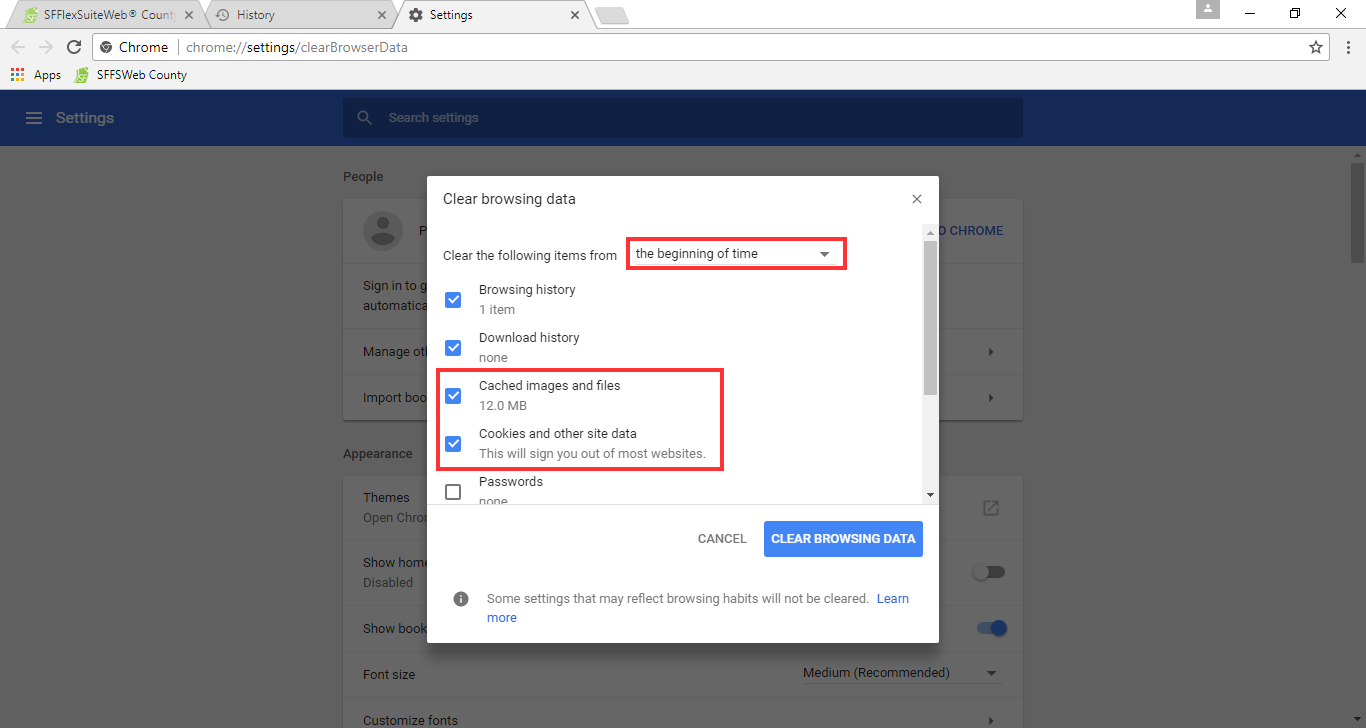Expand the Customize fonts row arrow

(991, 720)
